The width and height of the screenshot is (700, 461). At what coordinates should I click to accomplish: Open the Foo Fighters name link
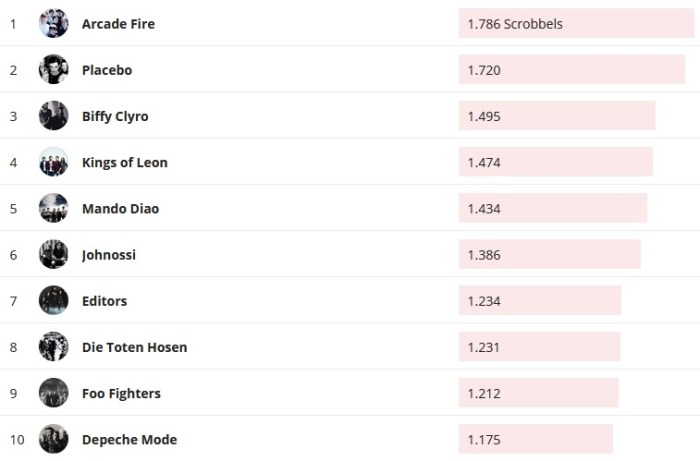121,393
